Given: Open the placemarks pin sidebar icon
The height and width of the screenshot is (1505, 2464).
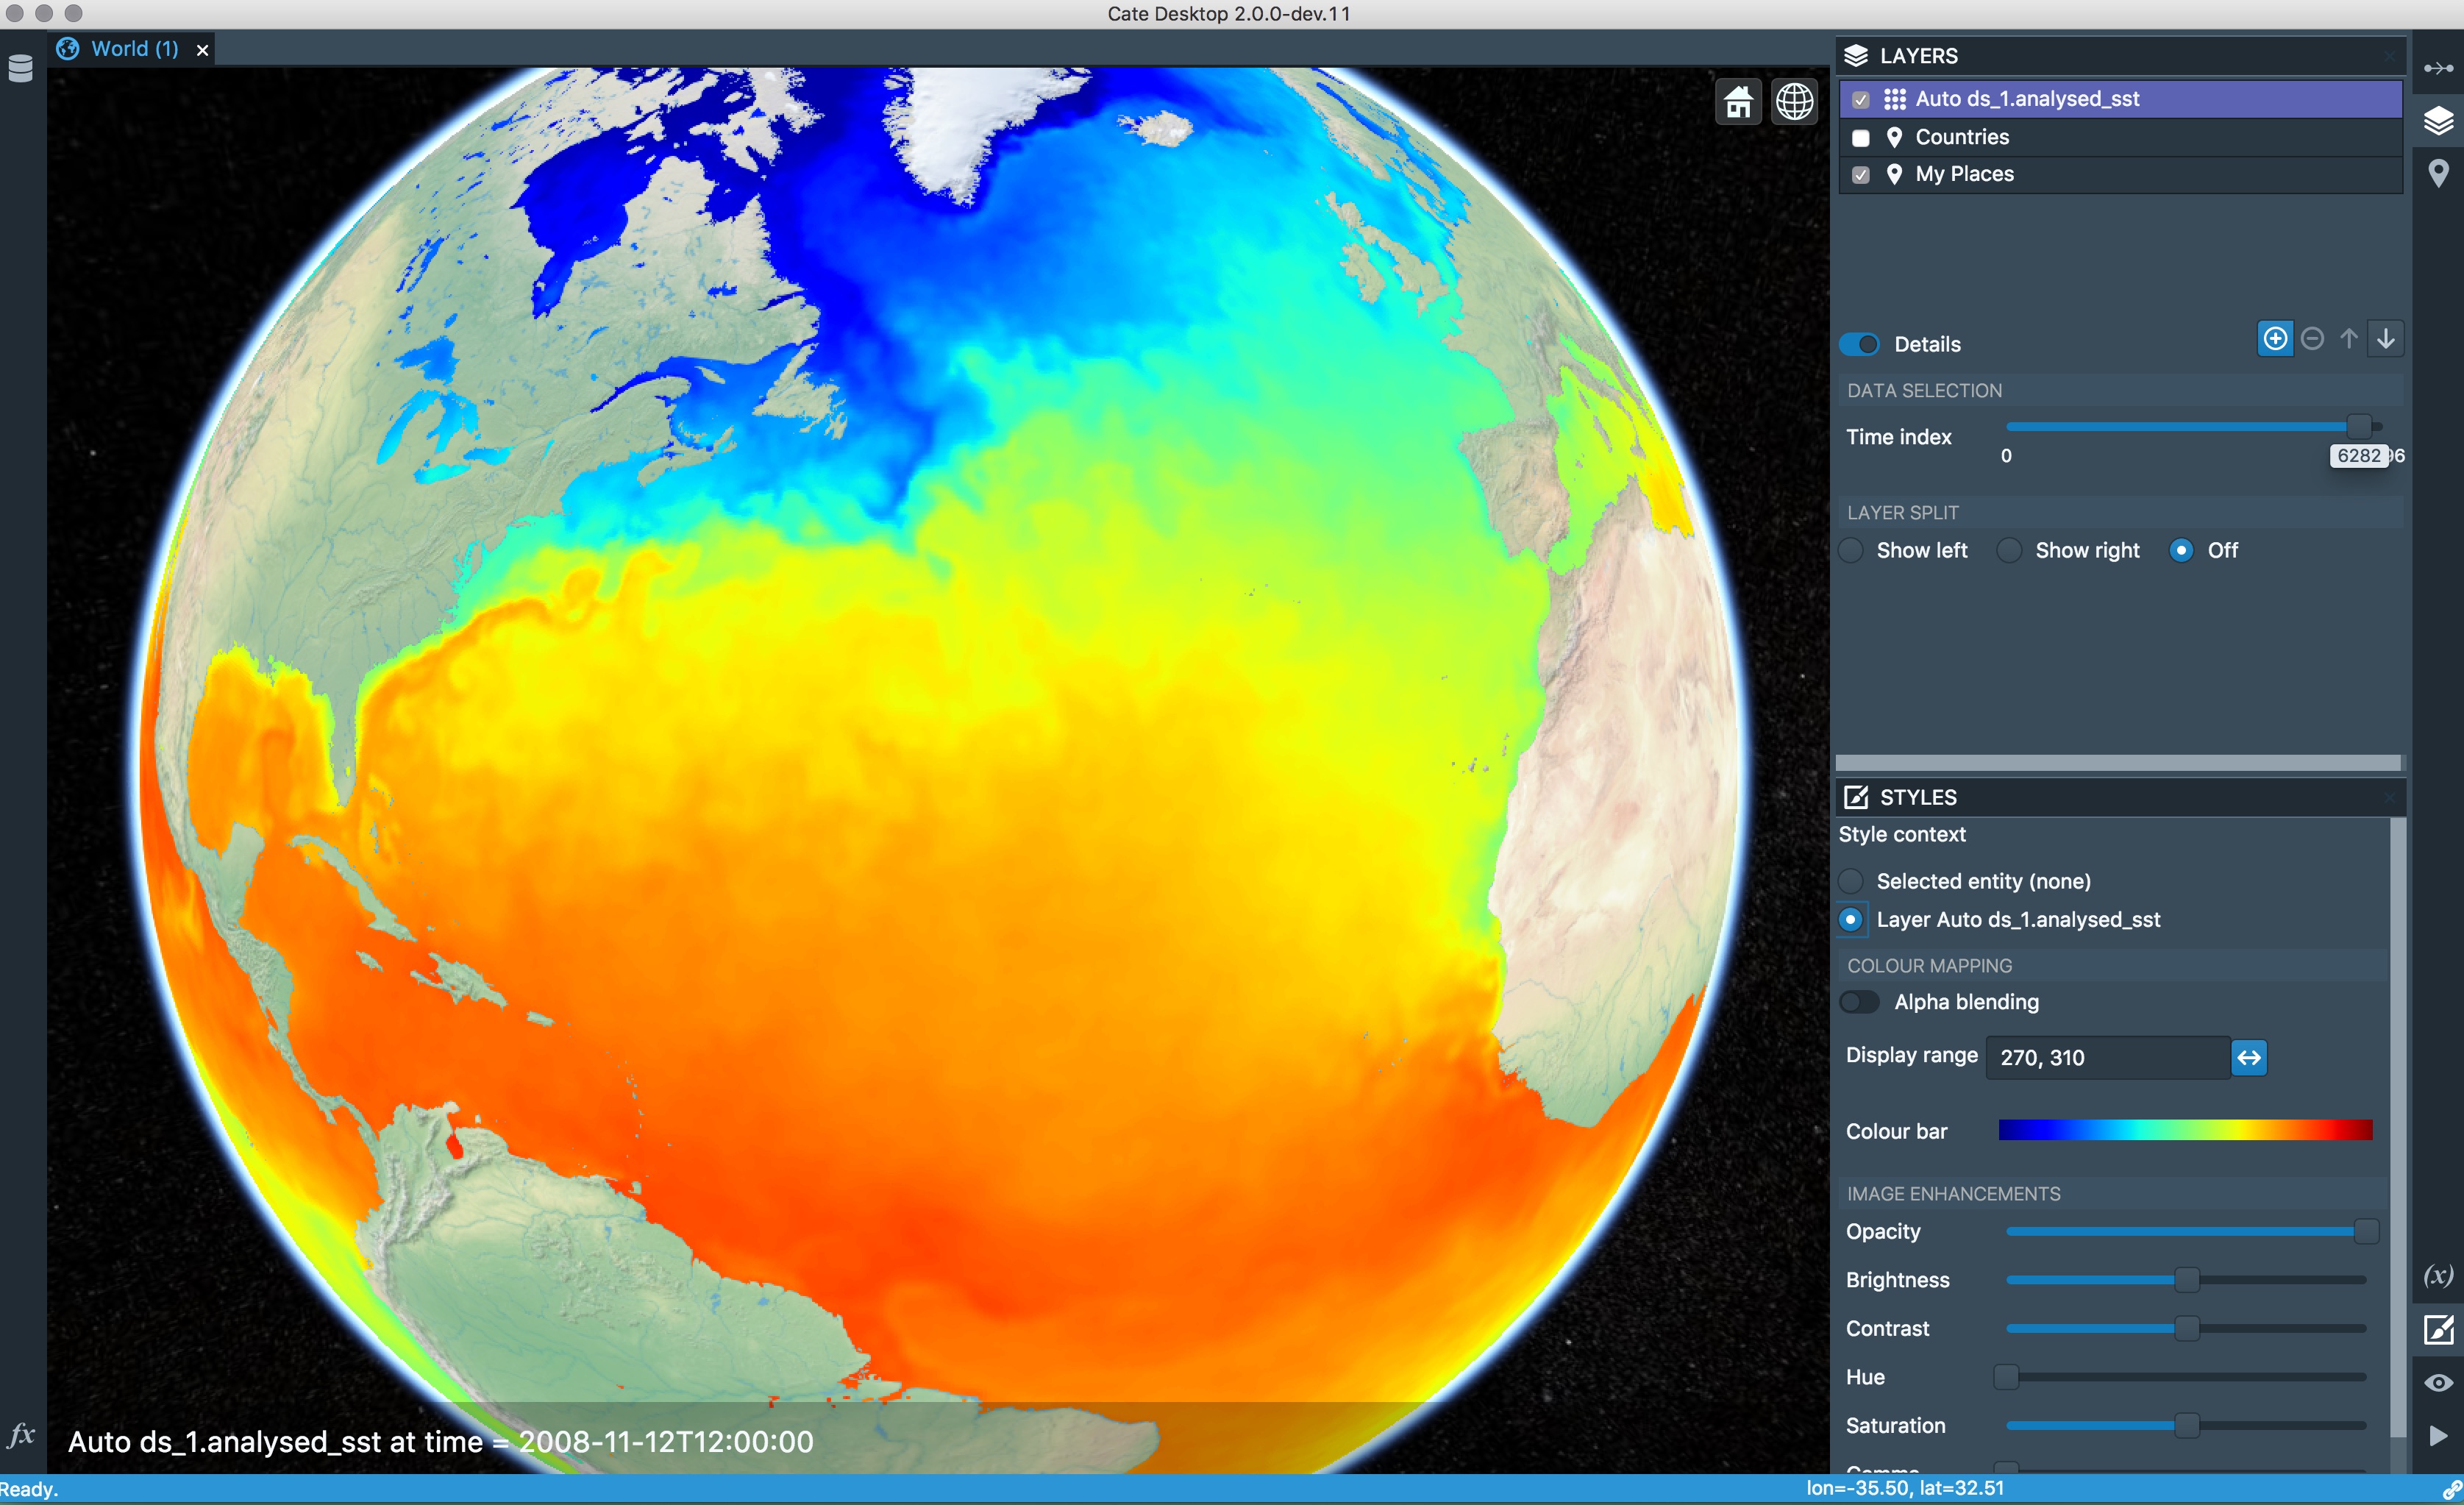Looking at the screenshot, I should (x=2438, y=174).
